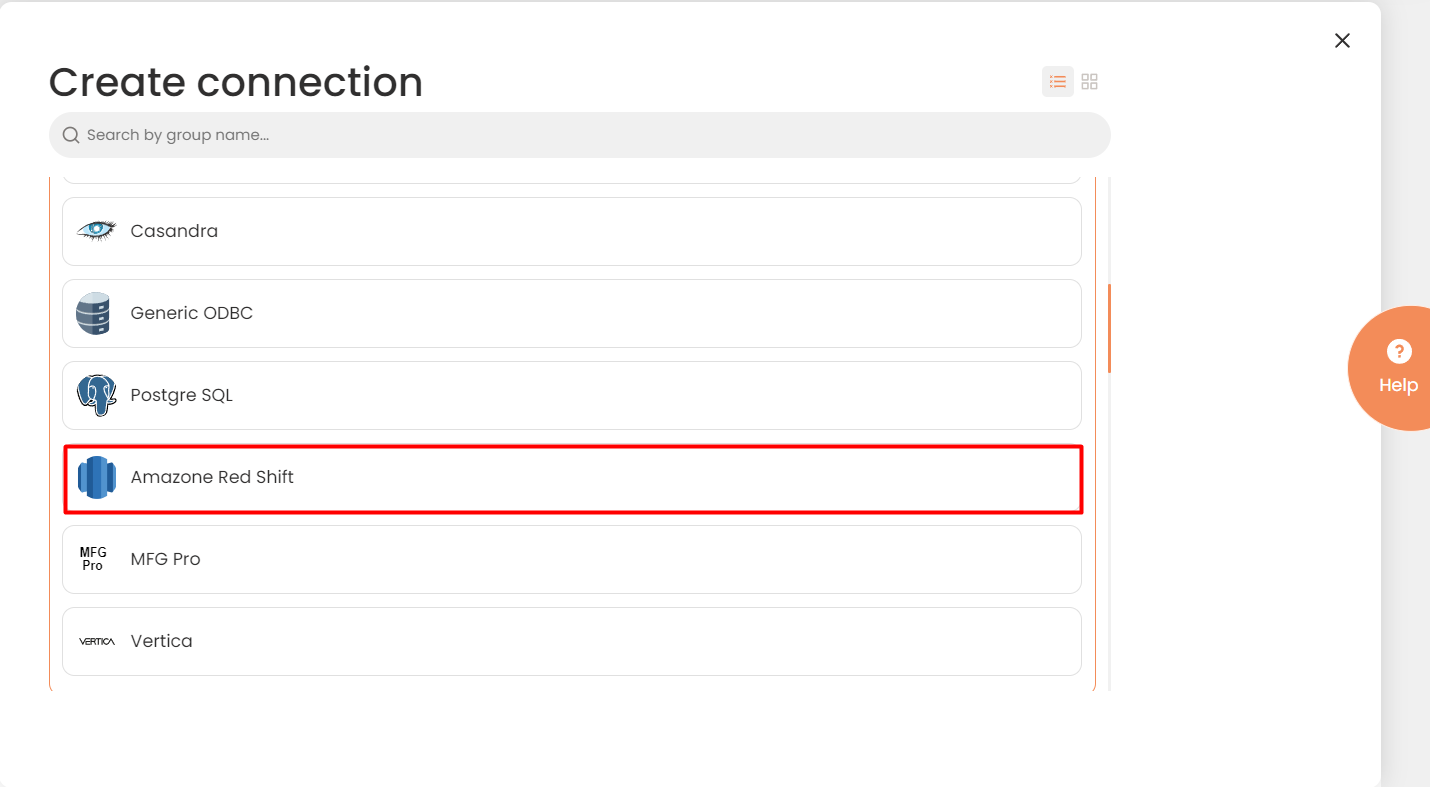
Task: Select the MFG Pro connection label
Action: pyautogui.click(x=166, y=559)
